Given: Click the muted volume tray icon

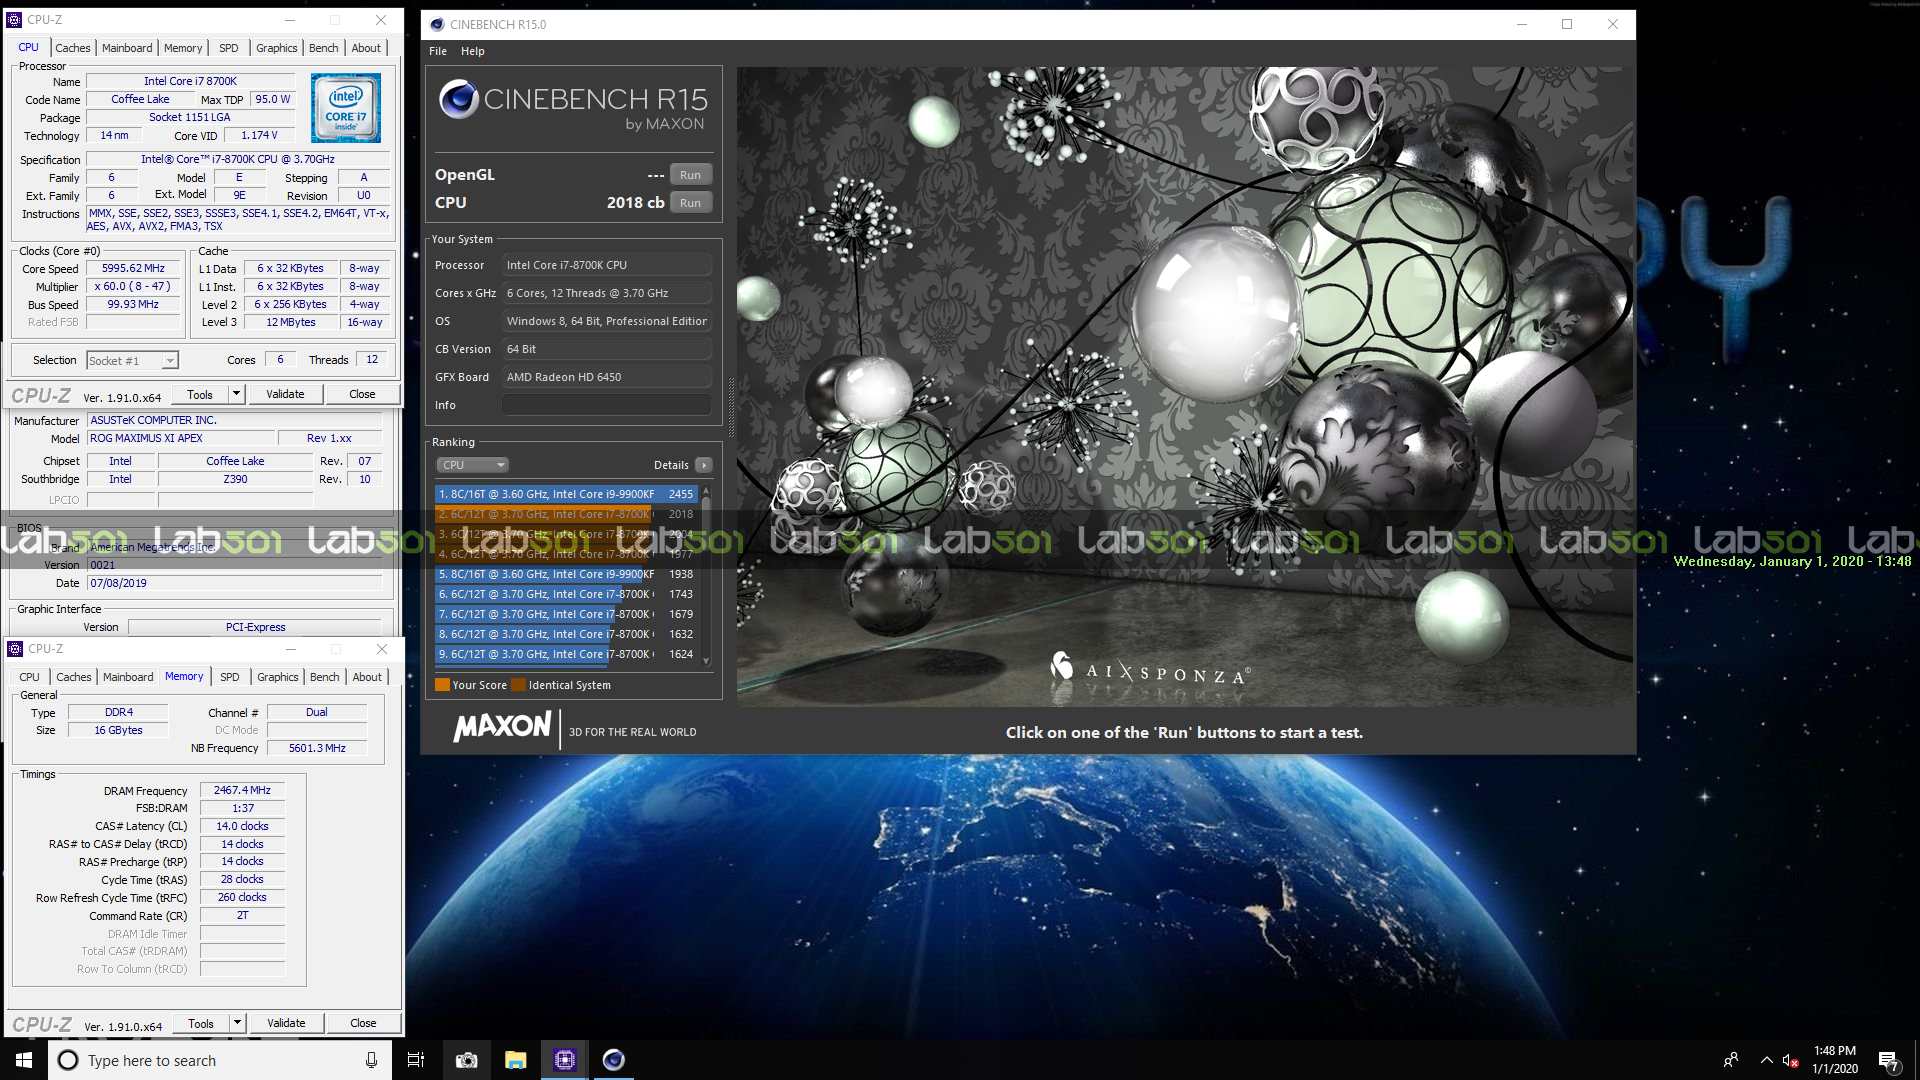Looking at the screenshot, I should (x=1790, y=1060).
